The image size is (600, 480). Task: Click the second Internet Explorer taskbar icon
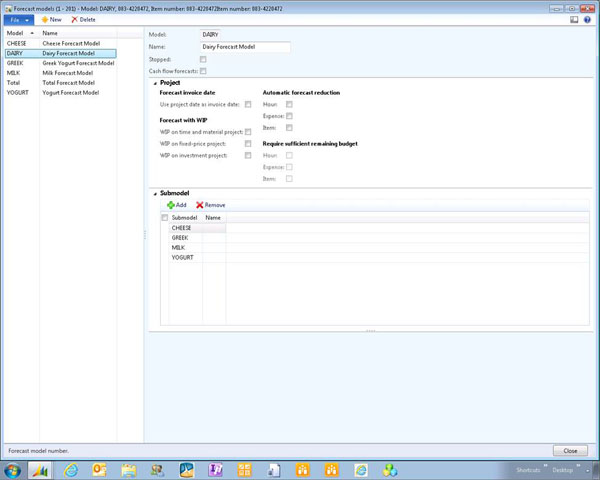[361, 470]
